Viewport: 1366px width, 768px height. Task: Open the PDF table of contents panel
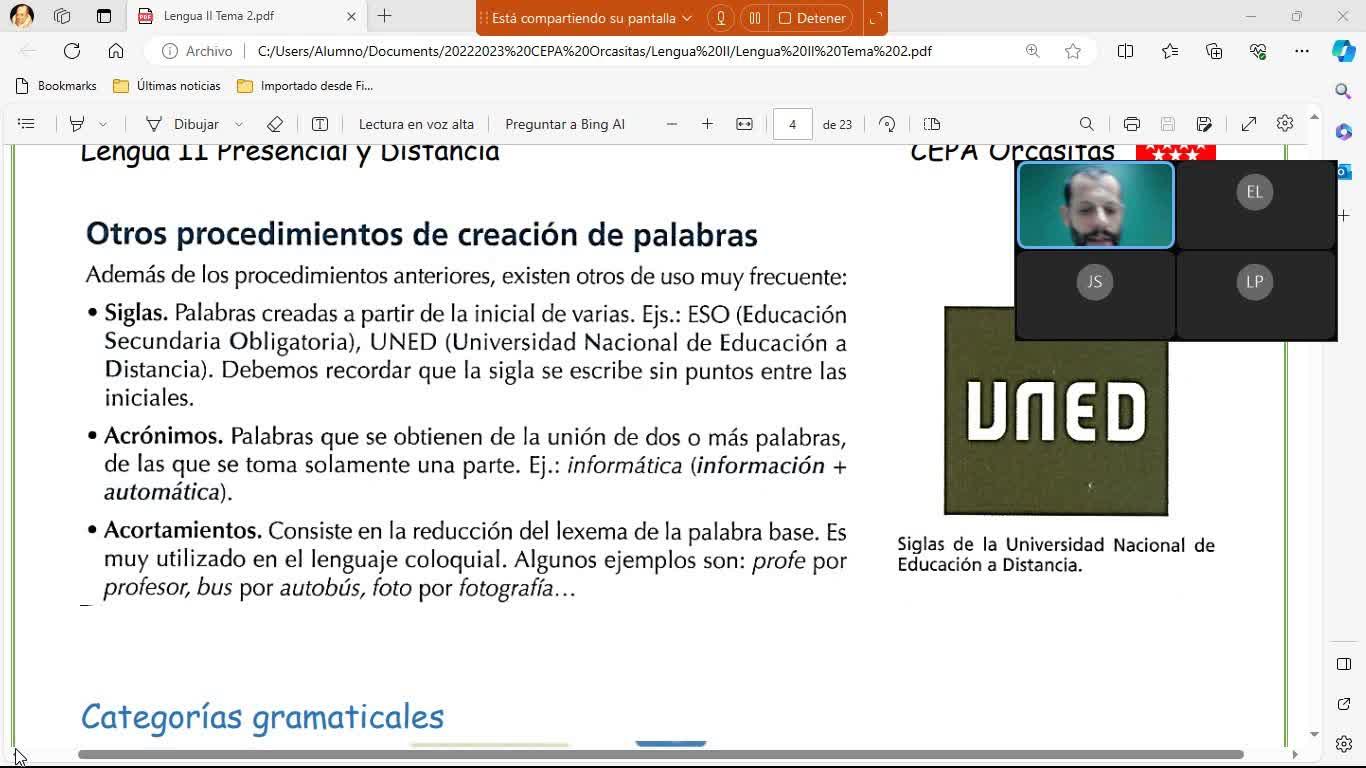pyautogui.click(x=26, y=124)
